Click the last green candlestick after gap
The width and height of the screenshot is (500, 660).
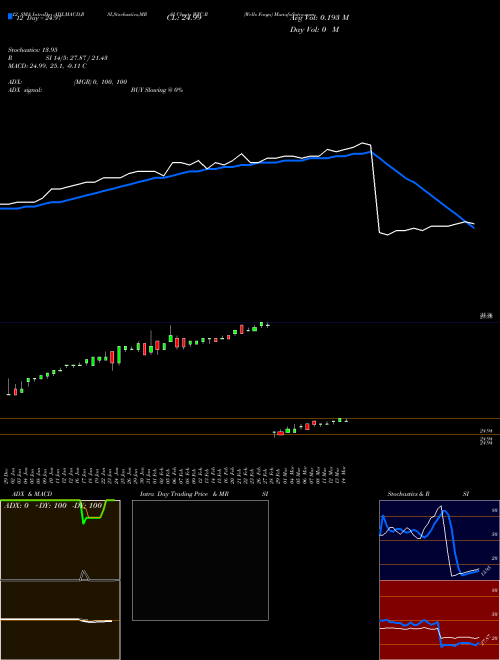point(340,420)
